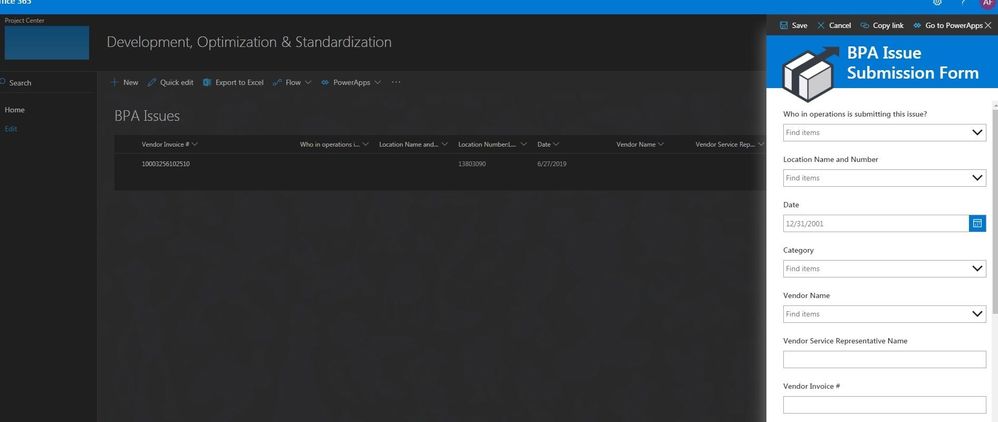Click Office 365 text in top bar
The width and height of the screenshot is (998, 422).
15,3
